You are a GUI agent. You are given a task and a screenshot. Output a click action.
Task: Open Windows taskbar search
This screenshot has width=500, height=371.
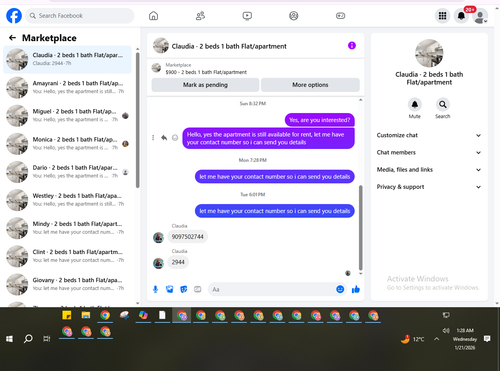point(28,339)
